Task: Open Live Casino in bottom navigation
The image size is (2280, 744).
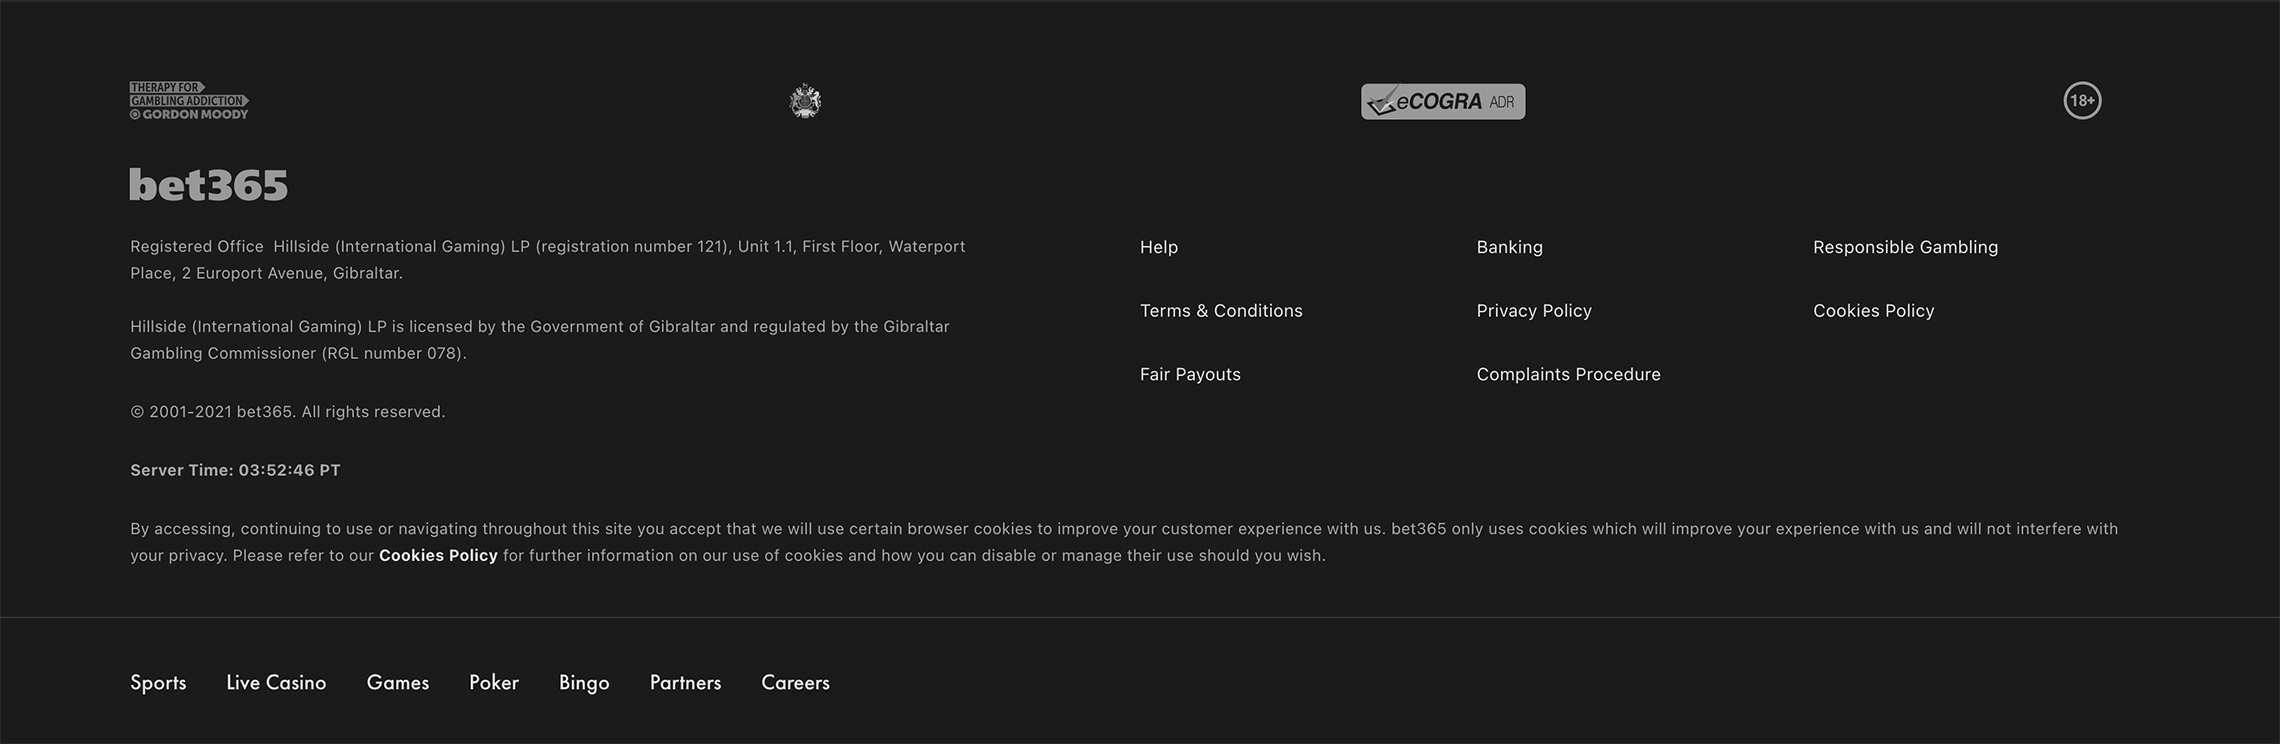Action: pos(276,683)
